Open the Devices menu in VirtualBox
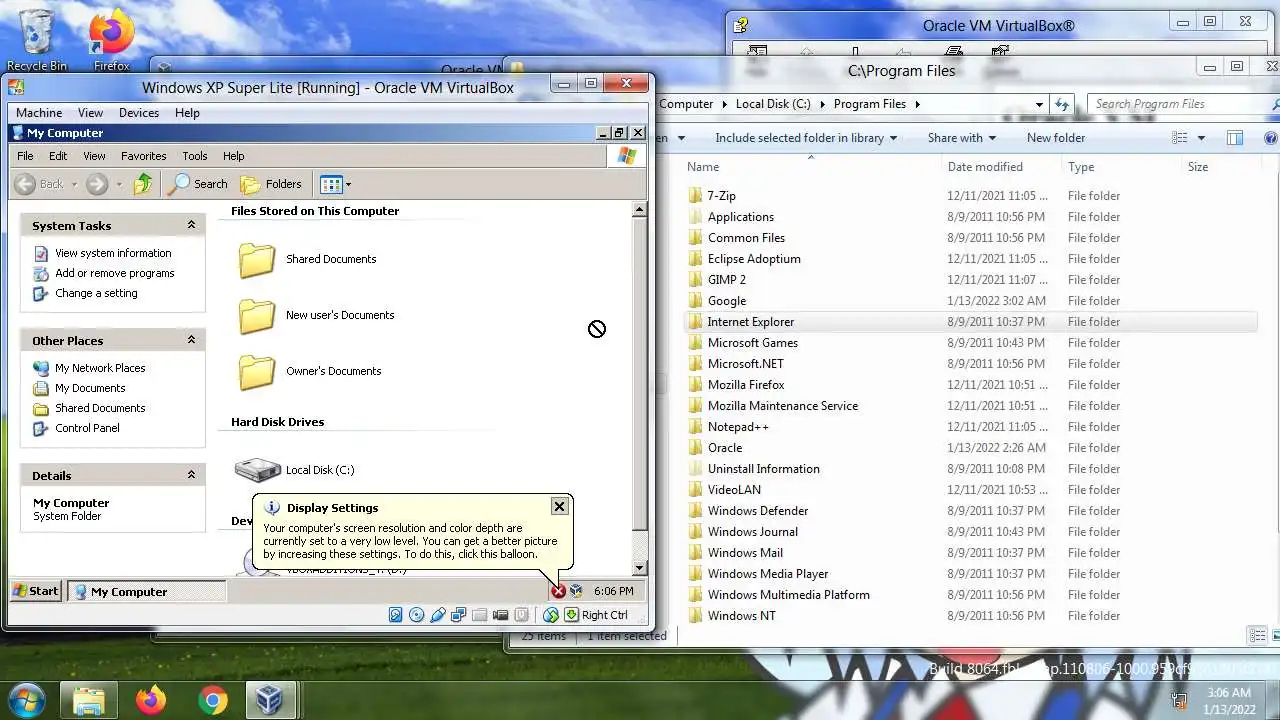The height and width of the screenshot is (720, 1280). point(139,113)
